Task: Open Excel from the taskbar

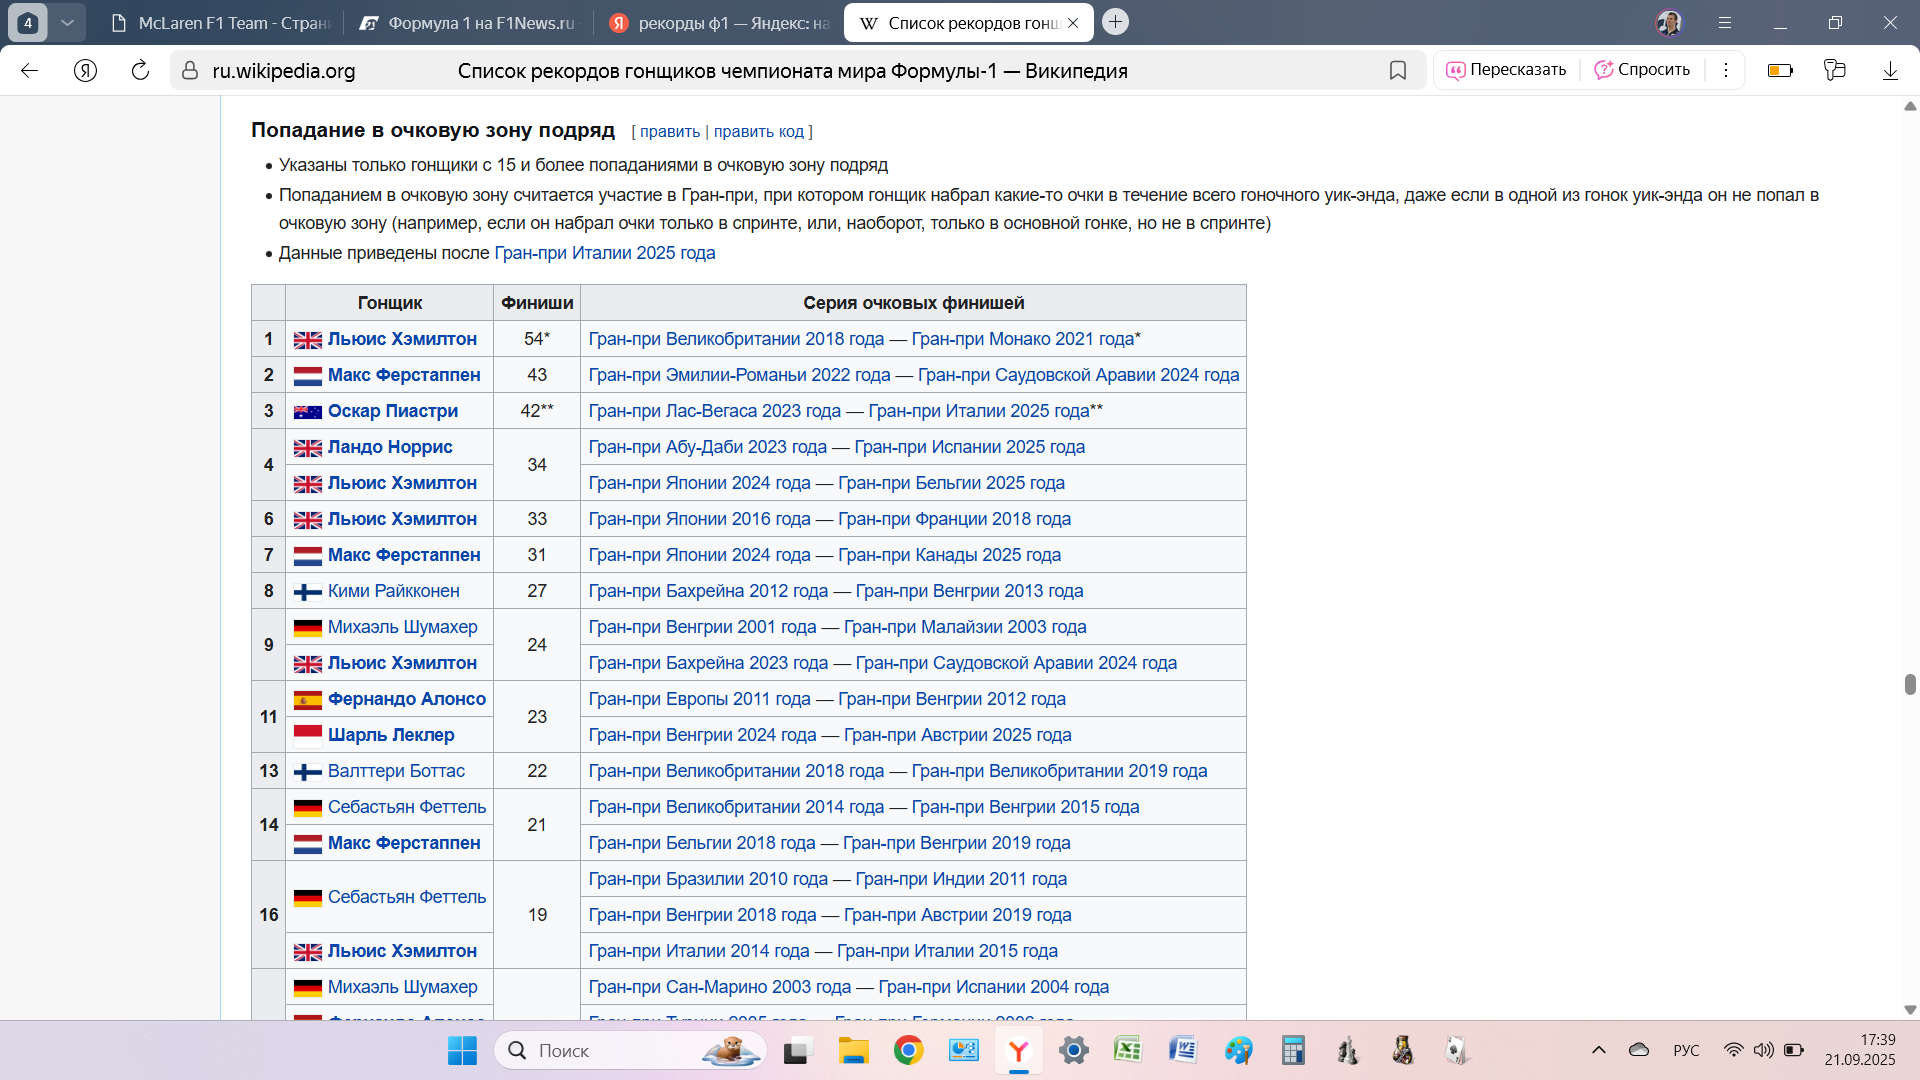Action: click(x=1128, y=1050)
